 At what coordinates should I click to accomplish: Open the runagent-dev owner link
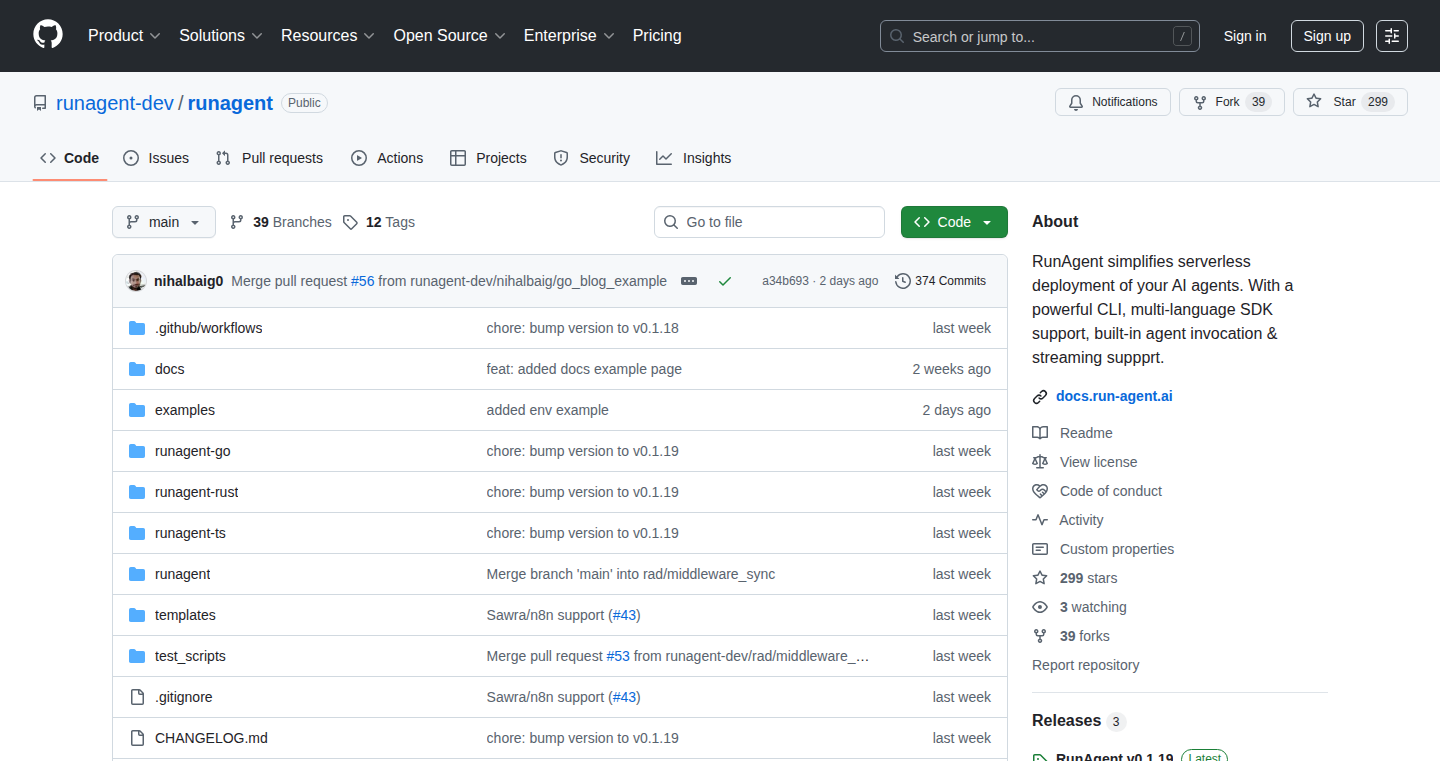coord(115,103)
